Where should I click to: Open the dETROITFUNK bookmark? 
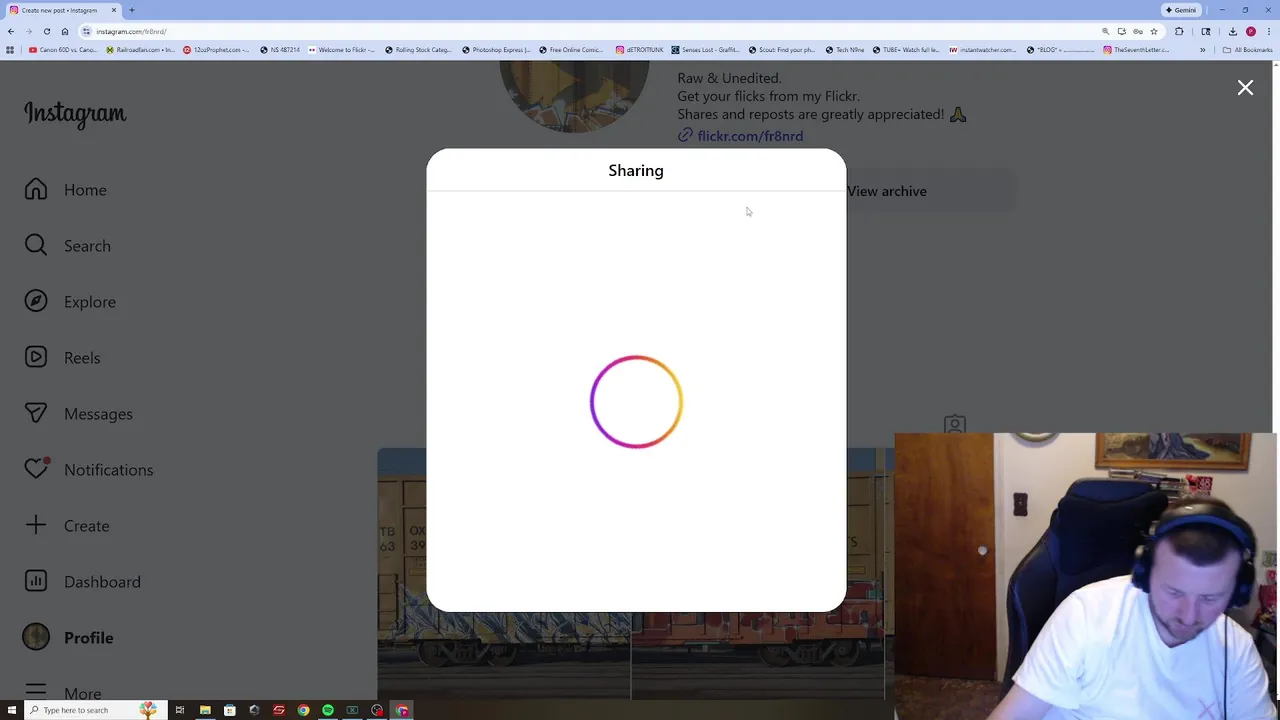[x=640, y=50]
